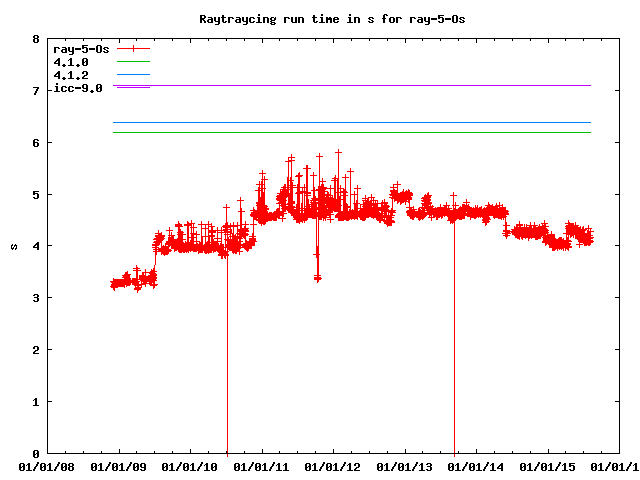Pick the green 4.1.0 legend line sample
This screenshot has width=640, height=480.
[133, 62]
